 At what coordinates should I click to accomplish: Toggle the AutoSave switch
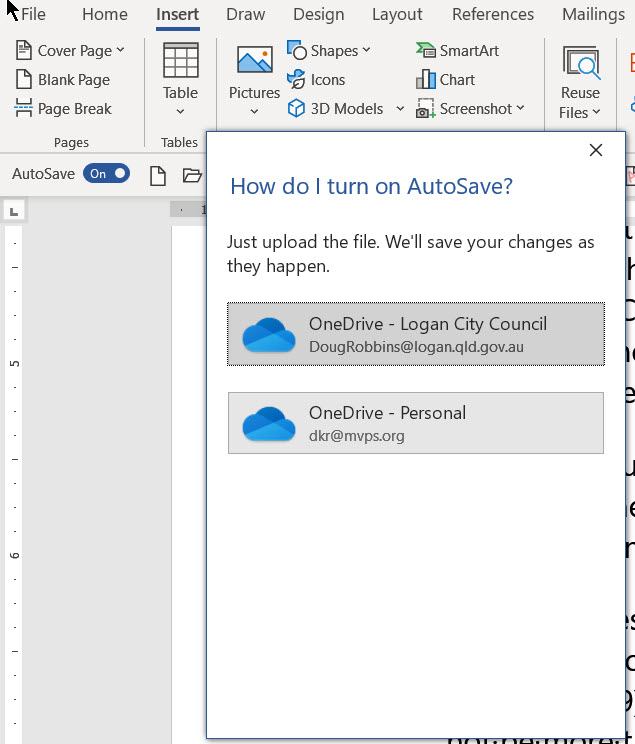click(x=106, y=174)
